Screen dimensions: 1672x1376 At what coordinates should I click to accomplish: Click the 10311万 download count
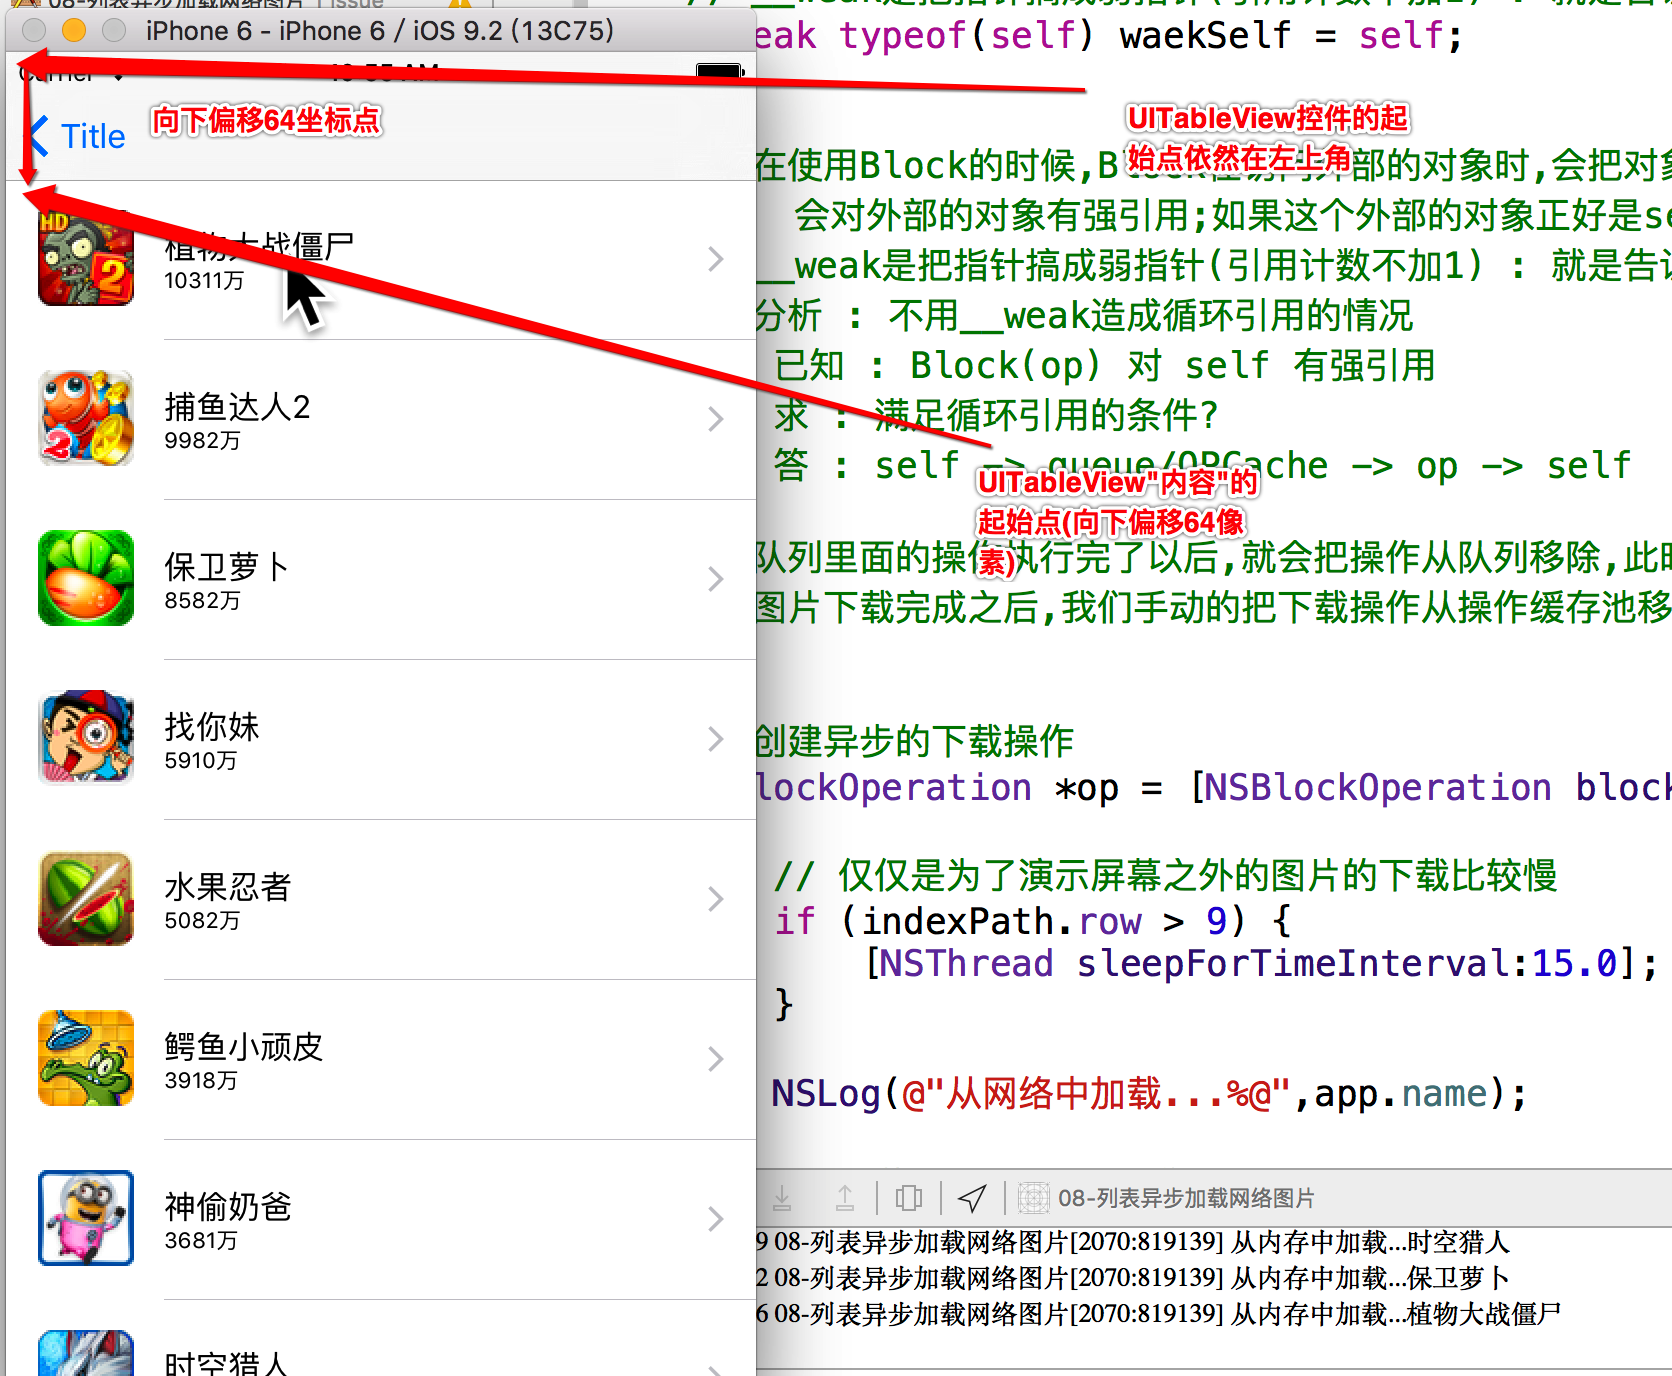204,281
